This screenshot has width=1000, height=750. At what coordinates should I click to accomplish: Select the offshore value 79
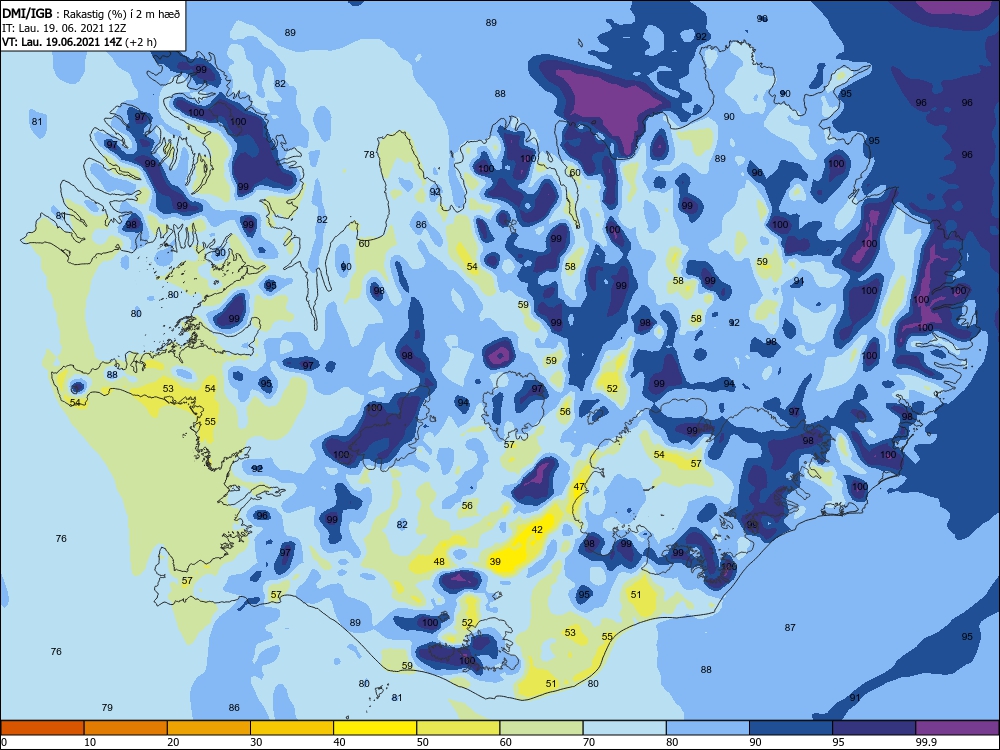click(107, 707)
